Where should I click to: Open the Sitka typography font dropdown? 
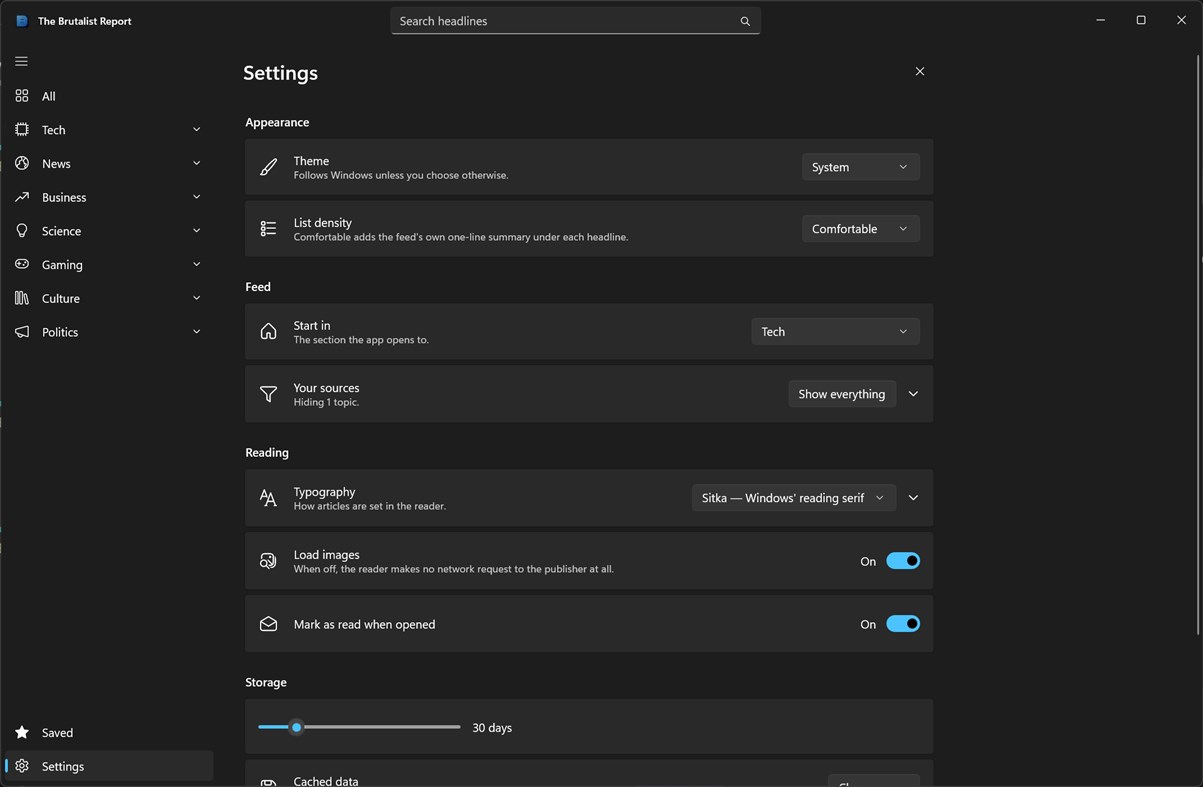pyautogui.click(x=794, y=498)
